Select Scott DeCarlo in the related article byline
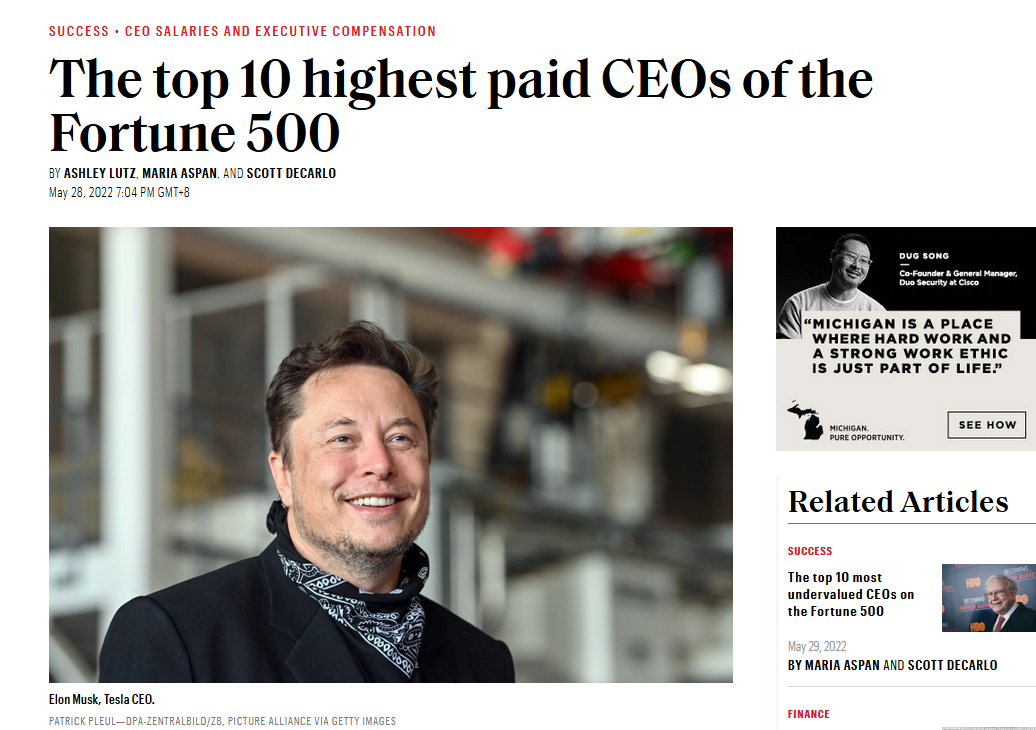 tap(952, 665)
